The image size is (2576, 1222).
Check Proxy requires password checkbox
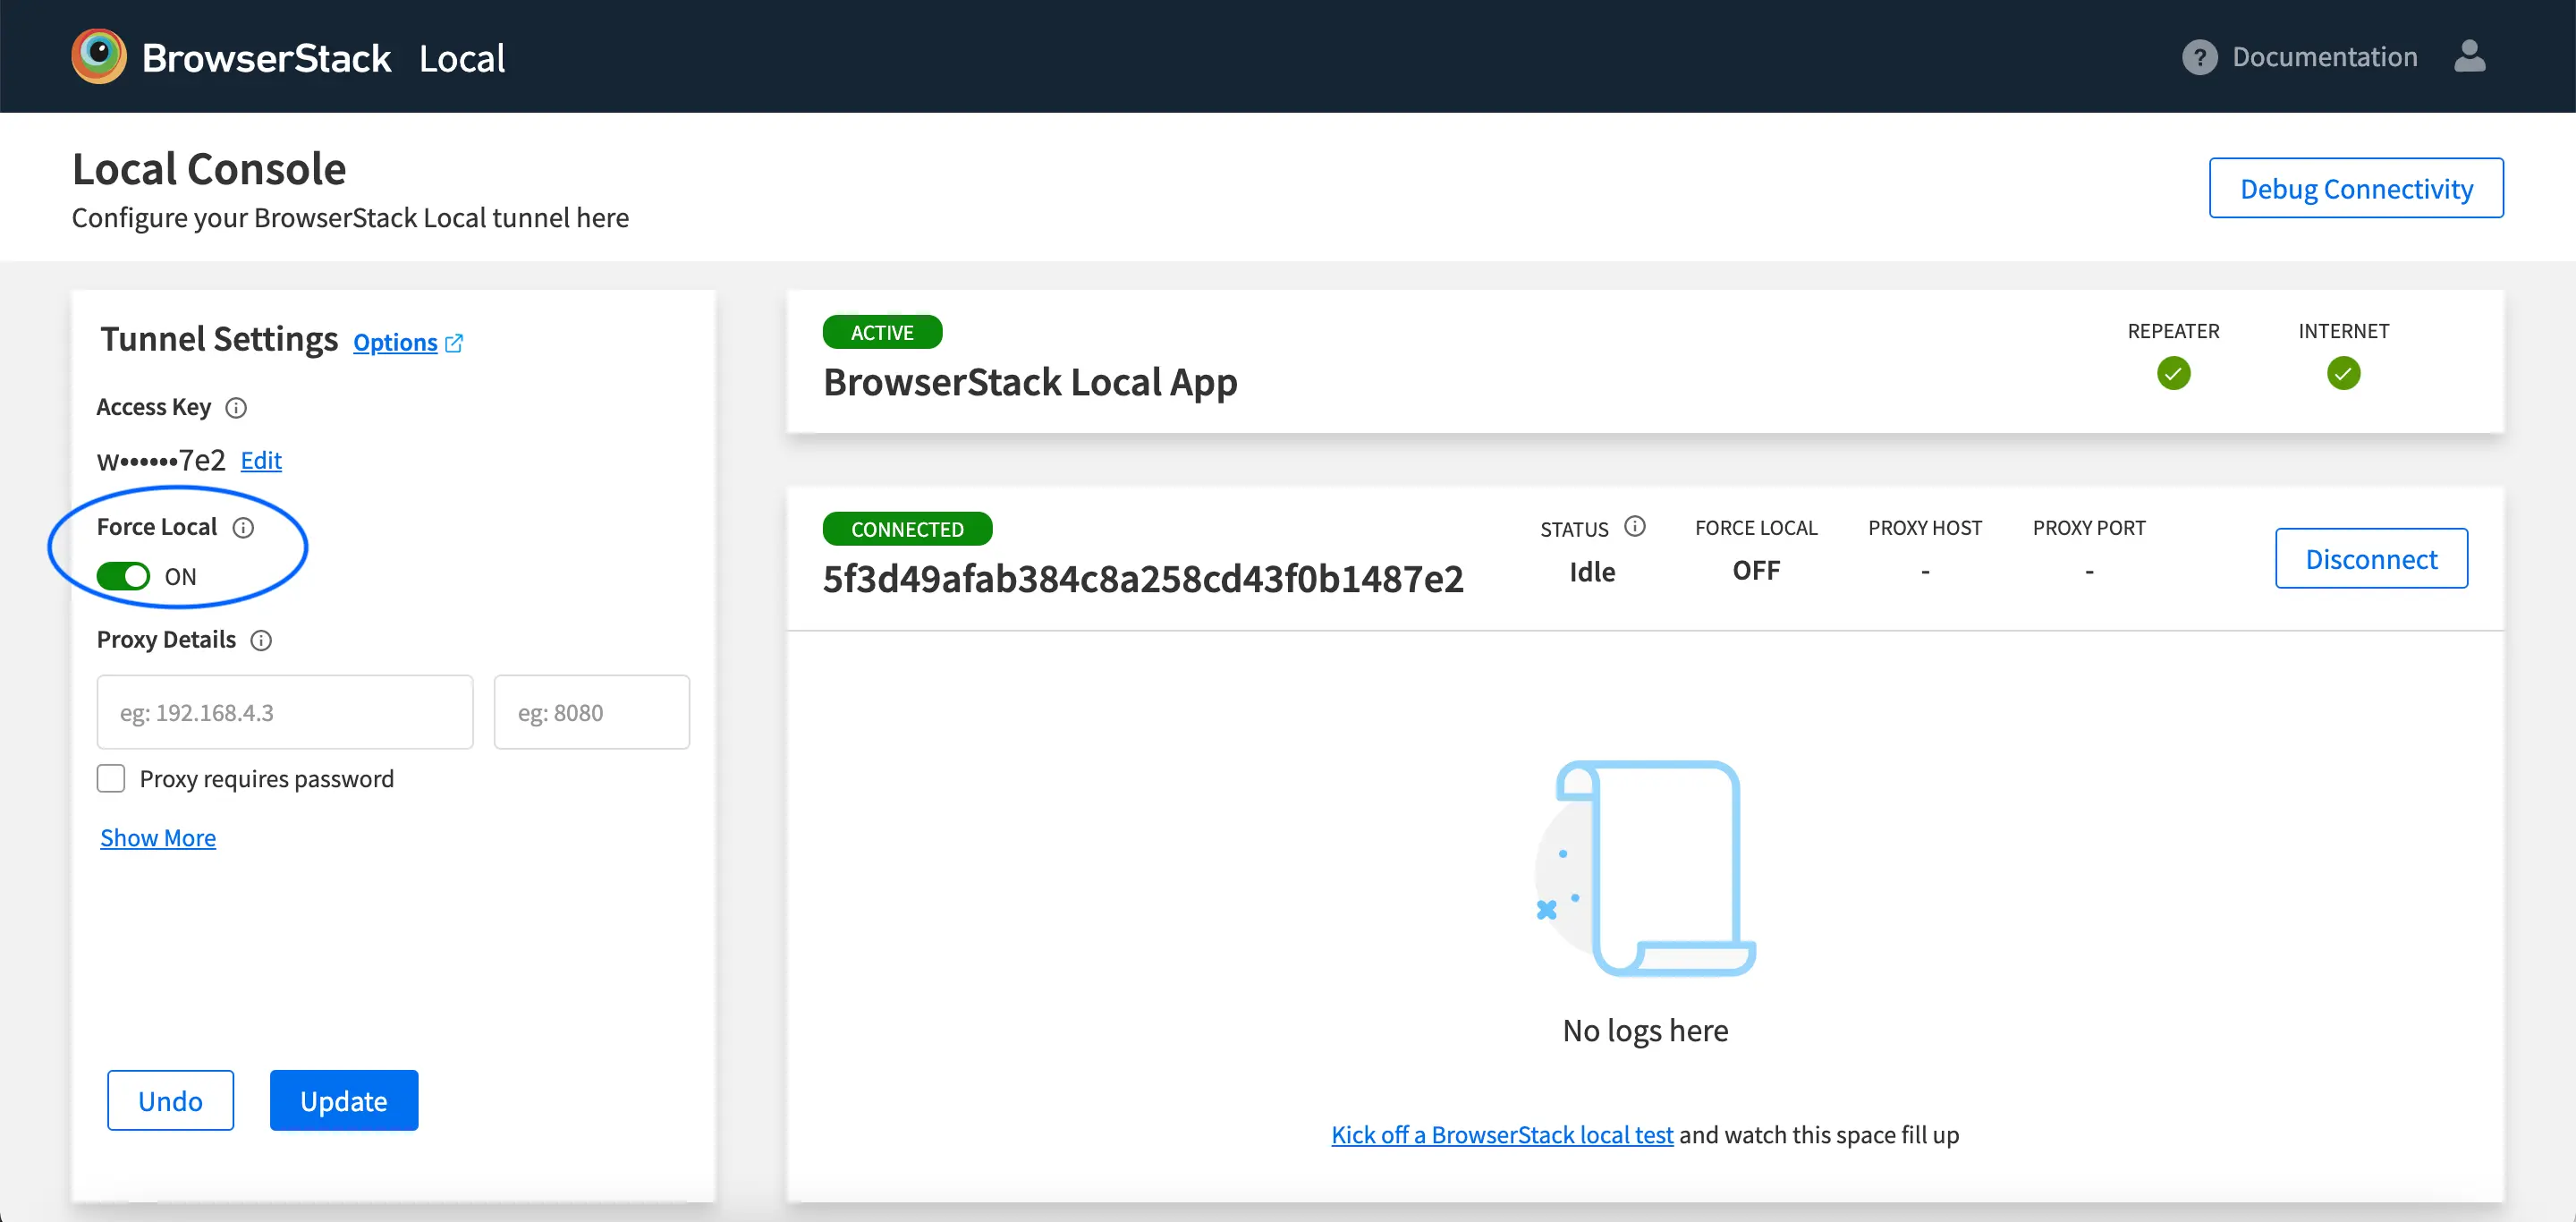(111, 778)
